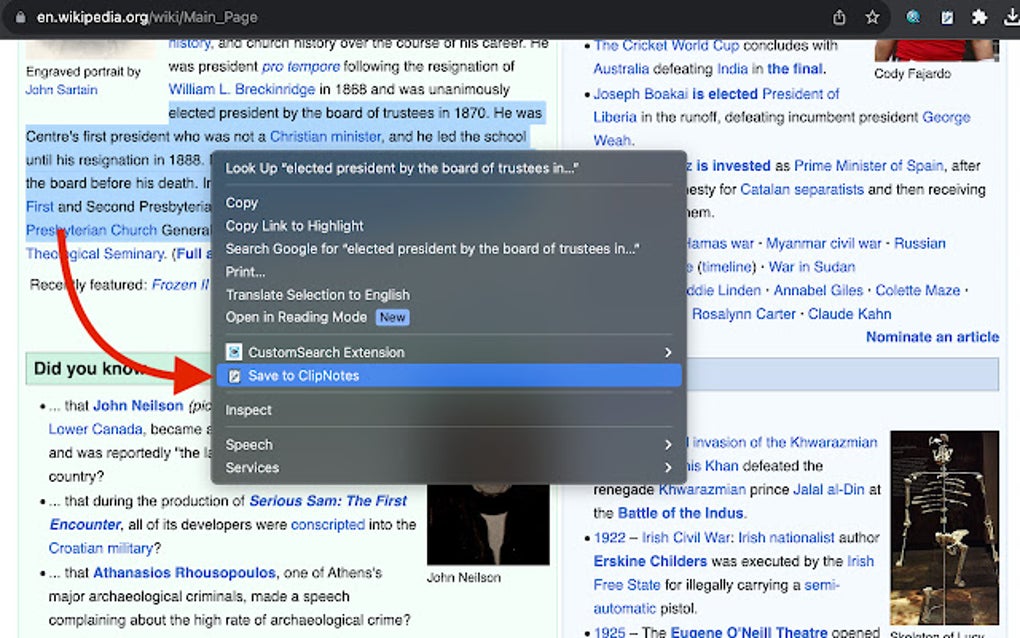
Task: Click the Nominate an article link
Action: coord(932,337)
